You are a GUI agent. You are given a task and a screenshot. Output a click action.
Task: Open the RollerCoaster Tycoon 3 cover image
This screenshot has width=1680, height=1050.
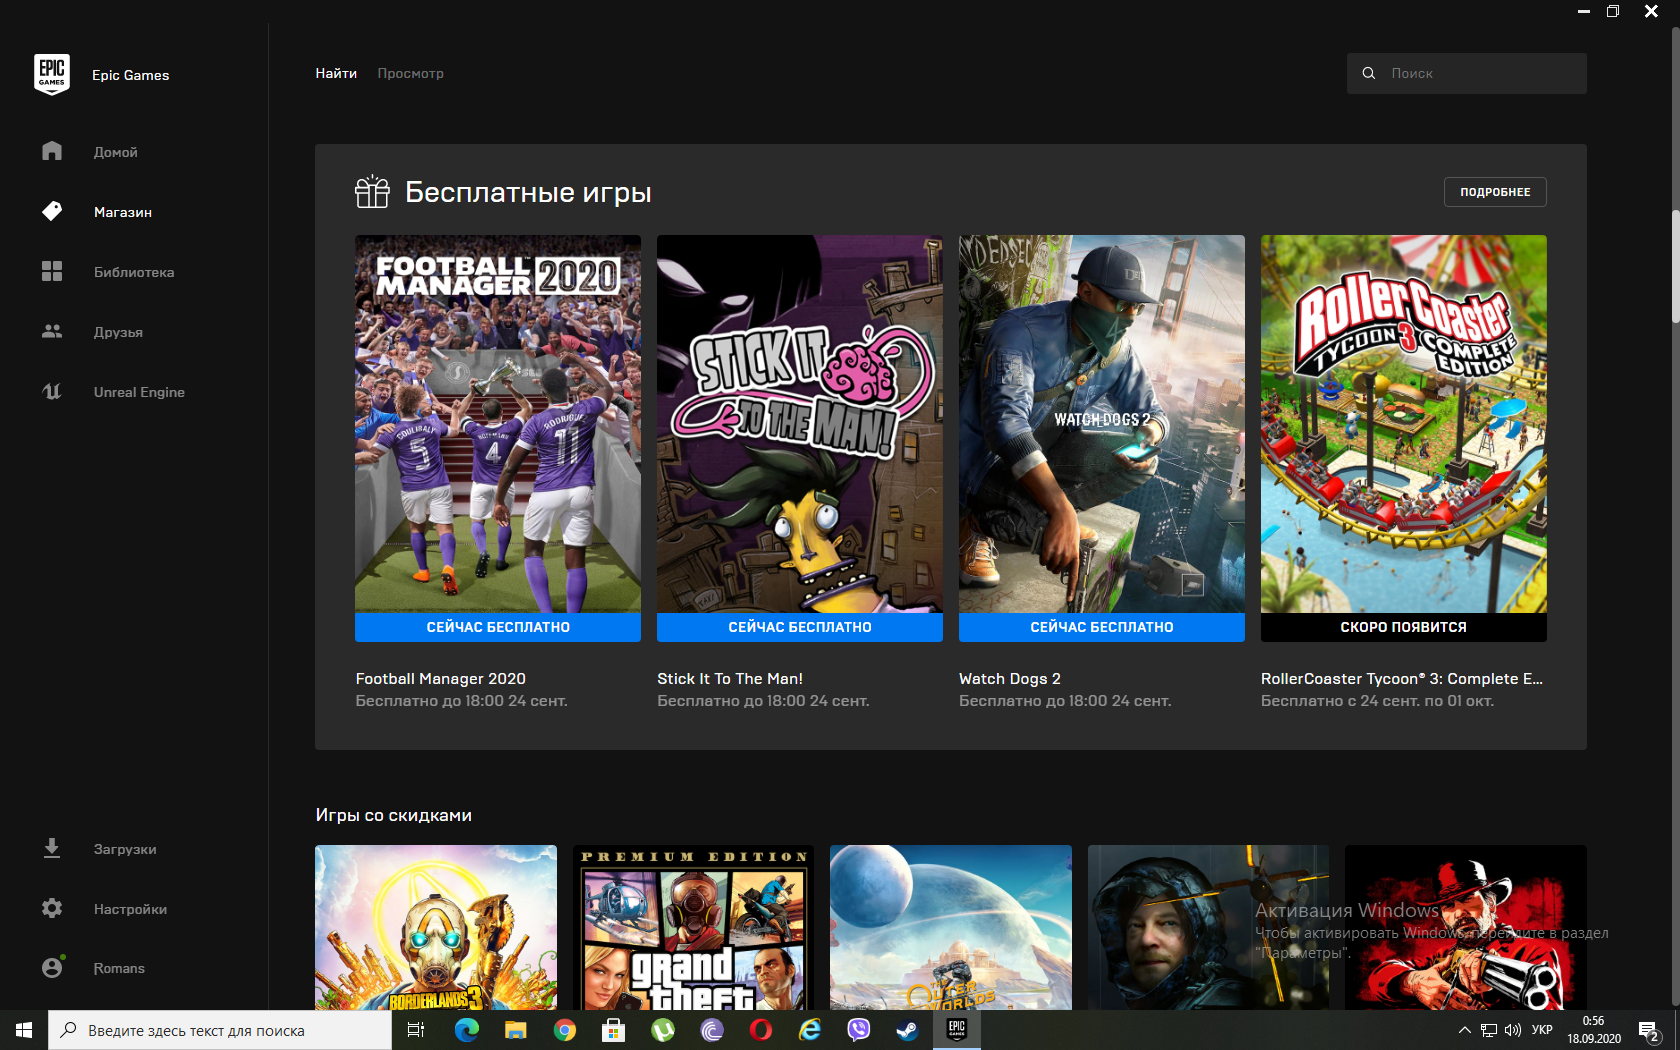point(1404,424)
